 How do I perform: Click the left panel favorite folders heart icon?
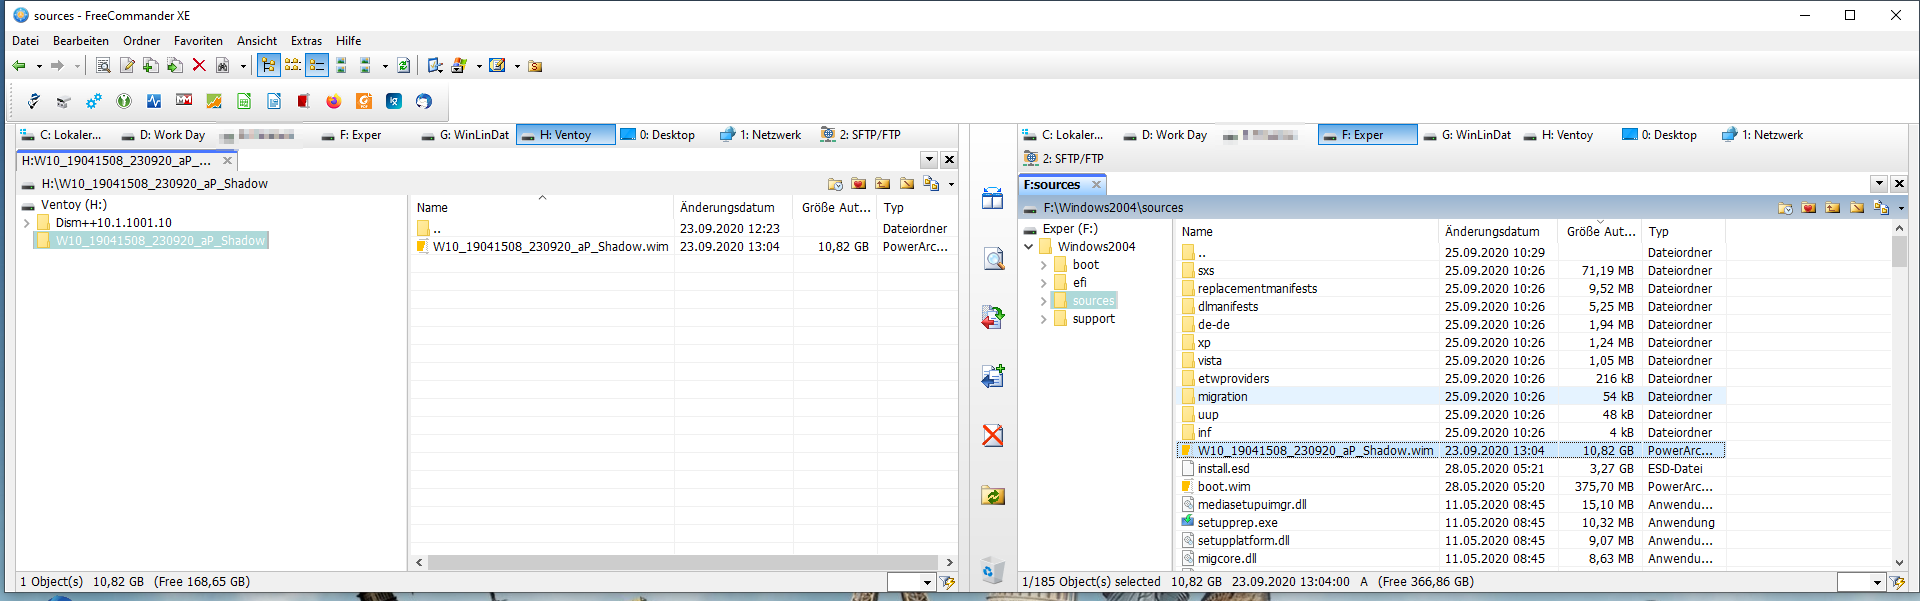tap(859, 184)
